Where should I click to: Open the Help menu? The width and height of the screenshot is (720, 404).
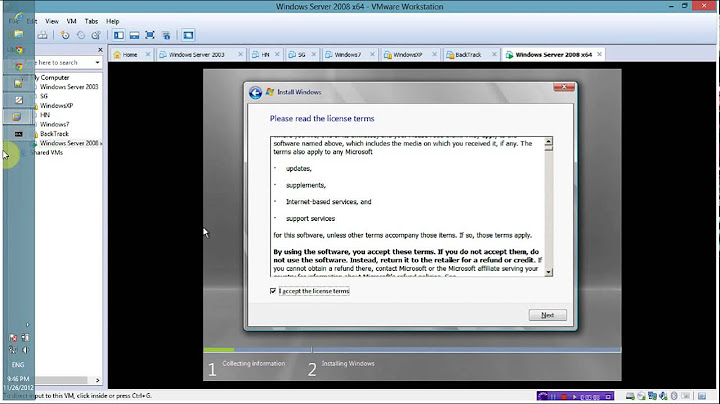pyautogui.click(x=112, y=21)
